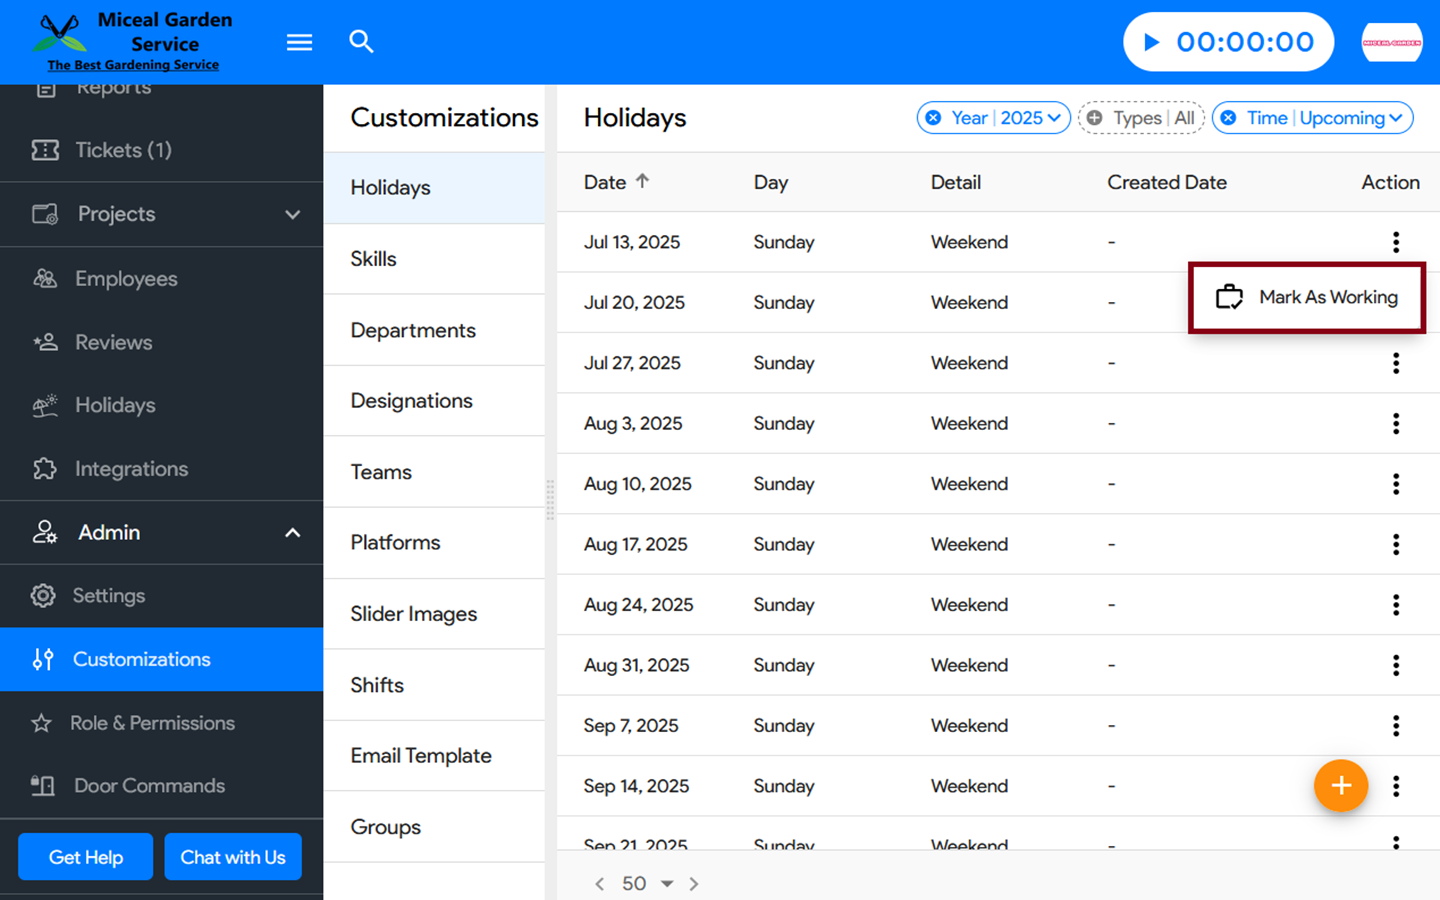Open the profile avatar in header

(x=1391, y=42)
